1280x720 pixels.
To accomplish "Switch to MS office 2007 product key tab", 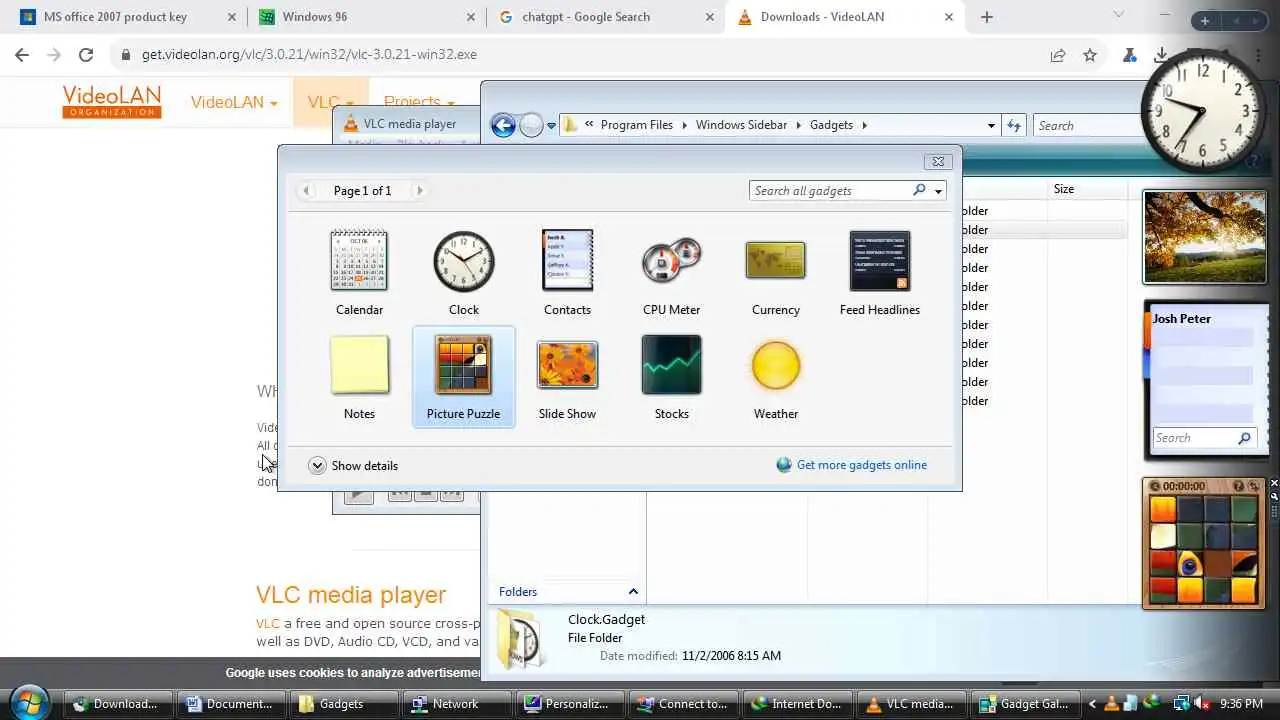I will pos(127,17).
